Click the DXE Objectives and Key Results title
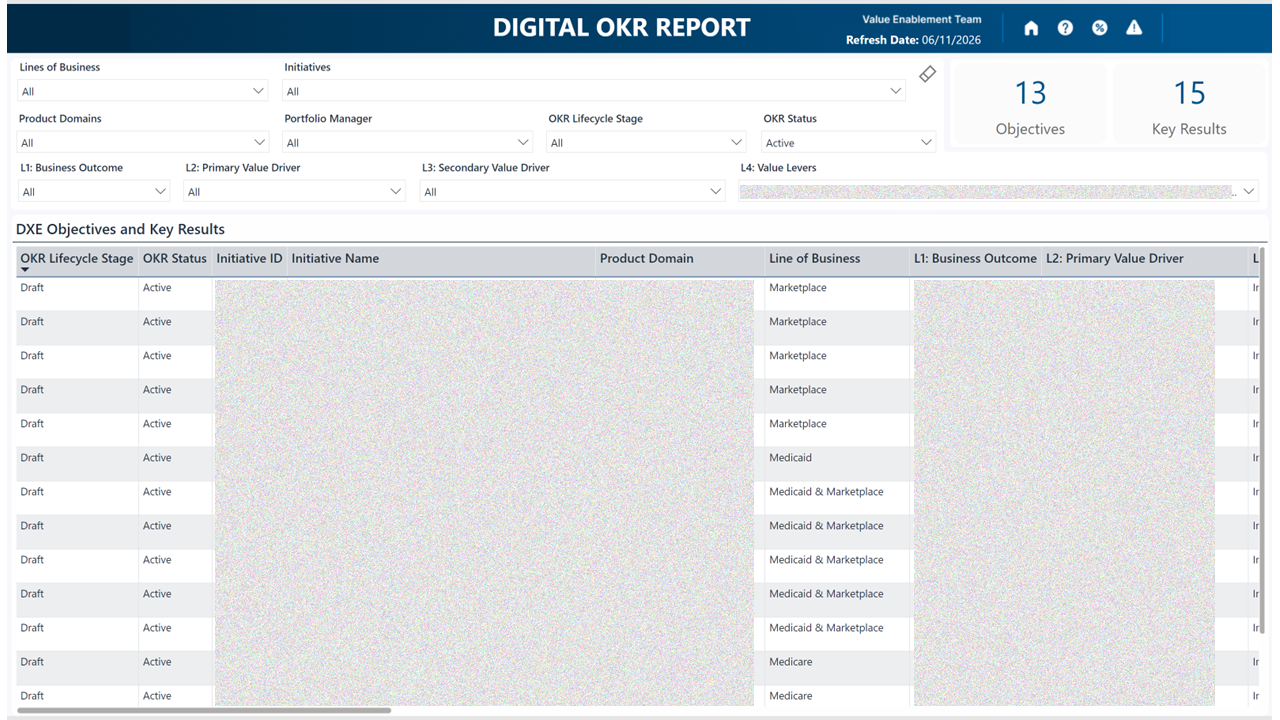The height and width of the screenshot is (720, 1280). 120,229
